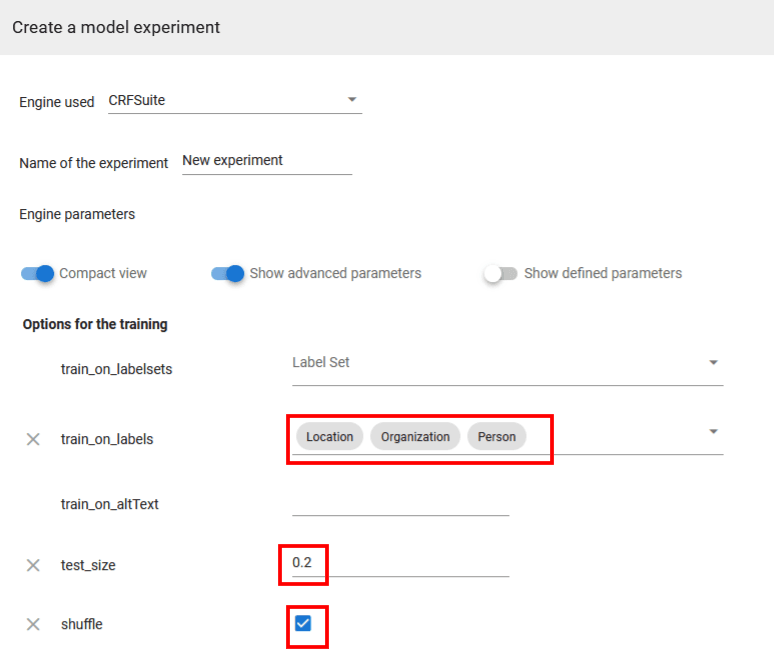Image resolution: width=774 pixels, height=649 pixels.
Task: Click the Options for the training heading
Action: [95, 325]
